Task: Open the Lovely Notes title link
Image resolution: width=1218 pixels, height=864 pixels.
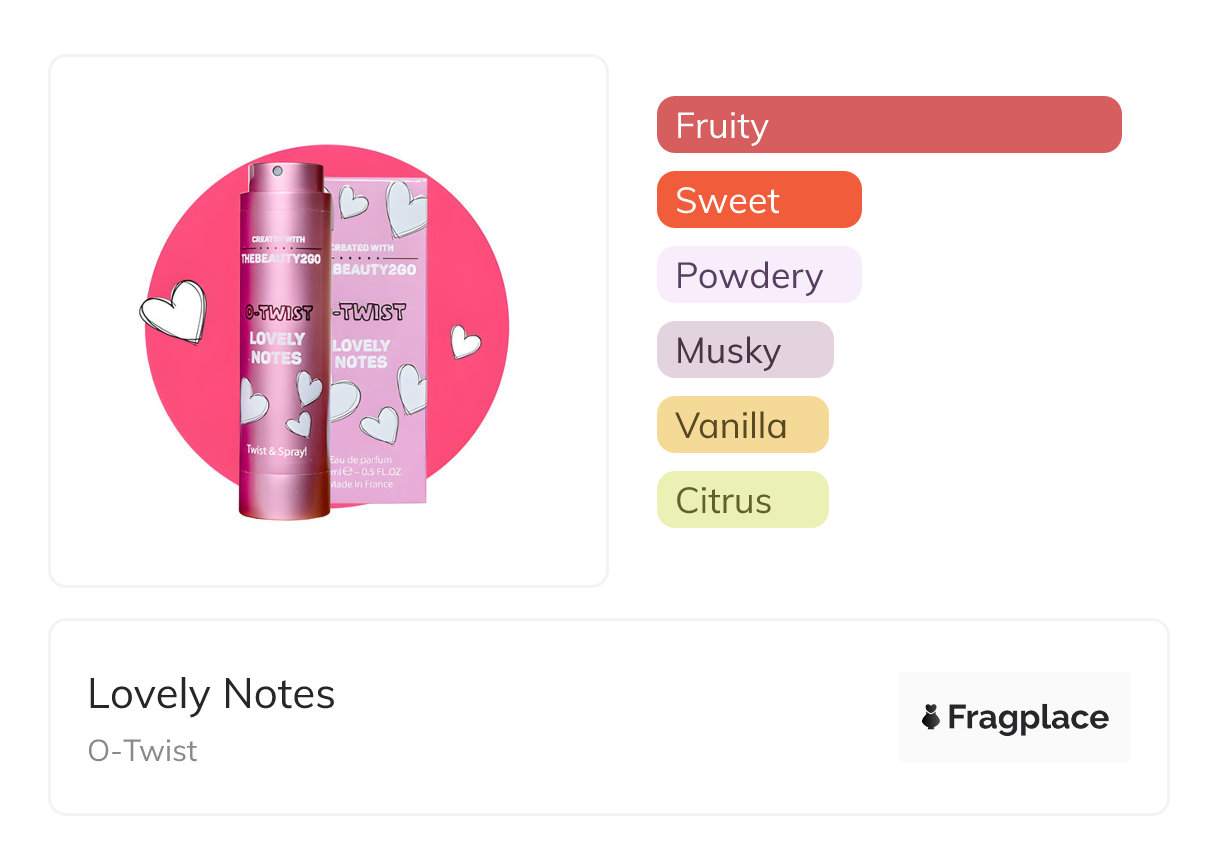Action: [x=211, y=694]
